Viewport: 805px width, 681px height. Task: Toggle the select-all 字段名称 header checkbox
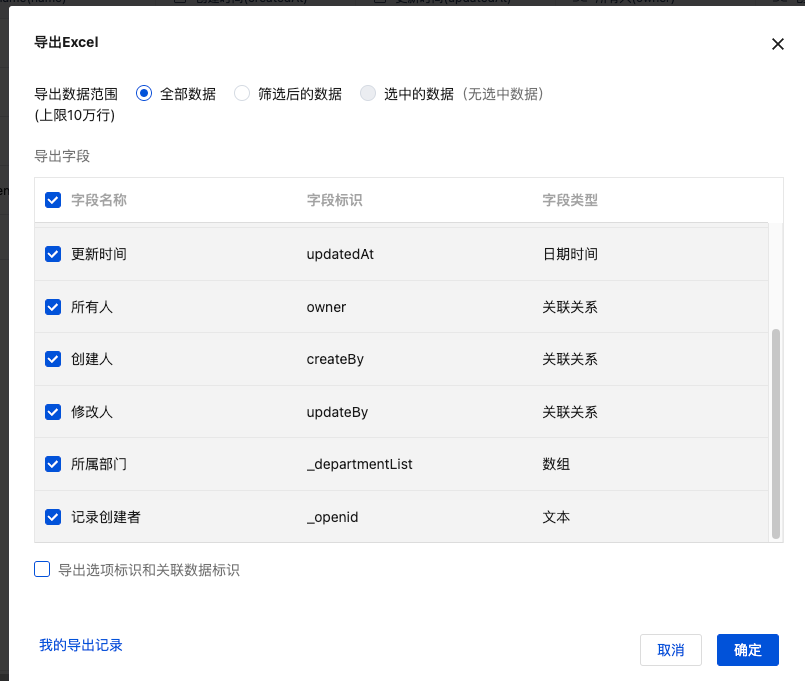click(x=53, y=200)
